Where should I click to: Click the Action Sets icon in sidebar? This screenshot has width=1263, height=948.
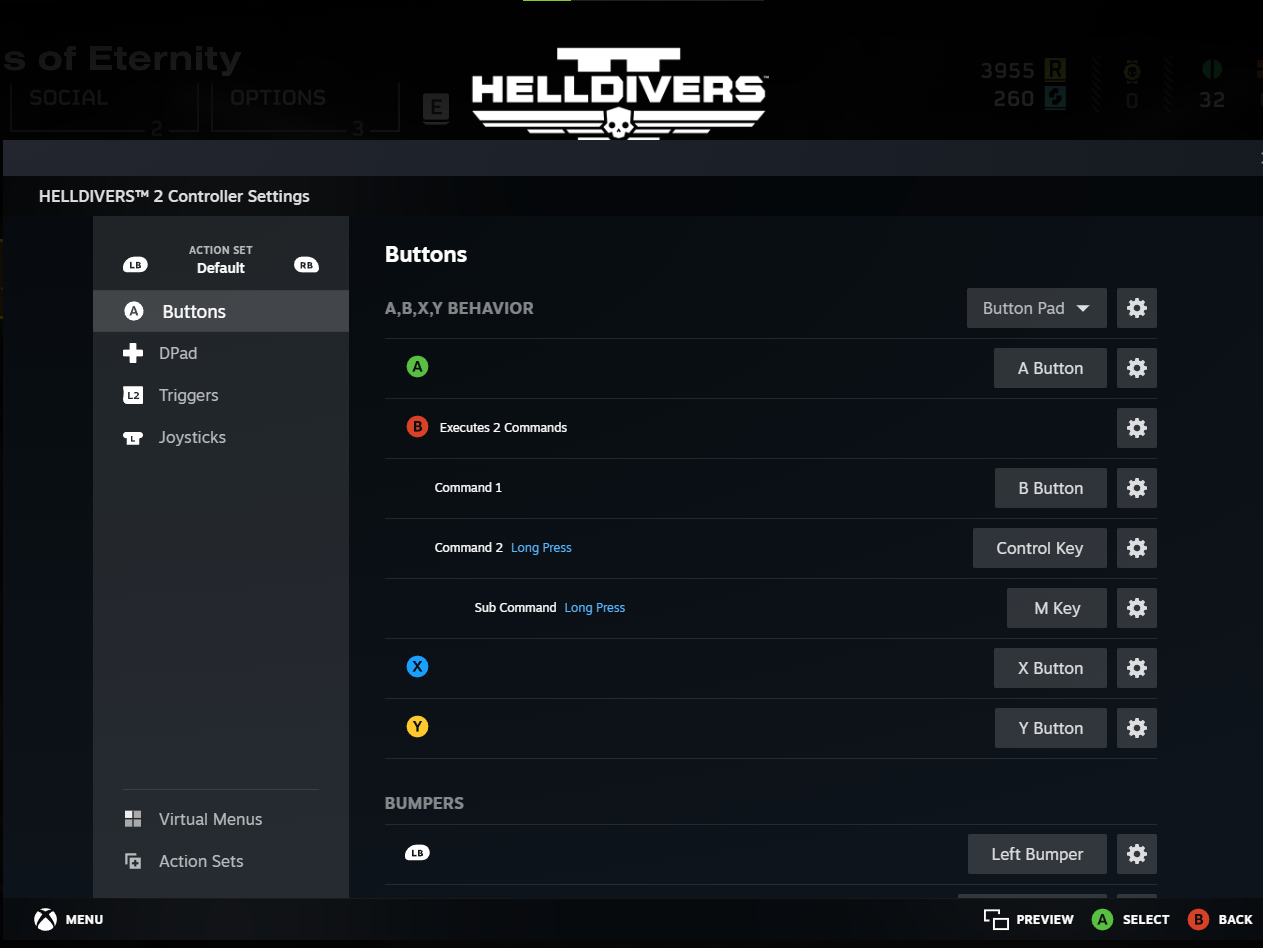133,861
